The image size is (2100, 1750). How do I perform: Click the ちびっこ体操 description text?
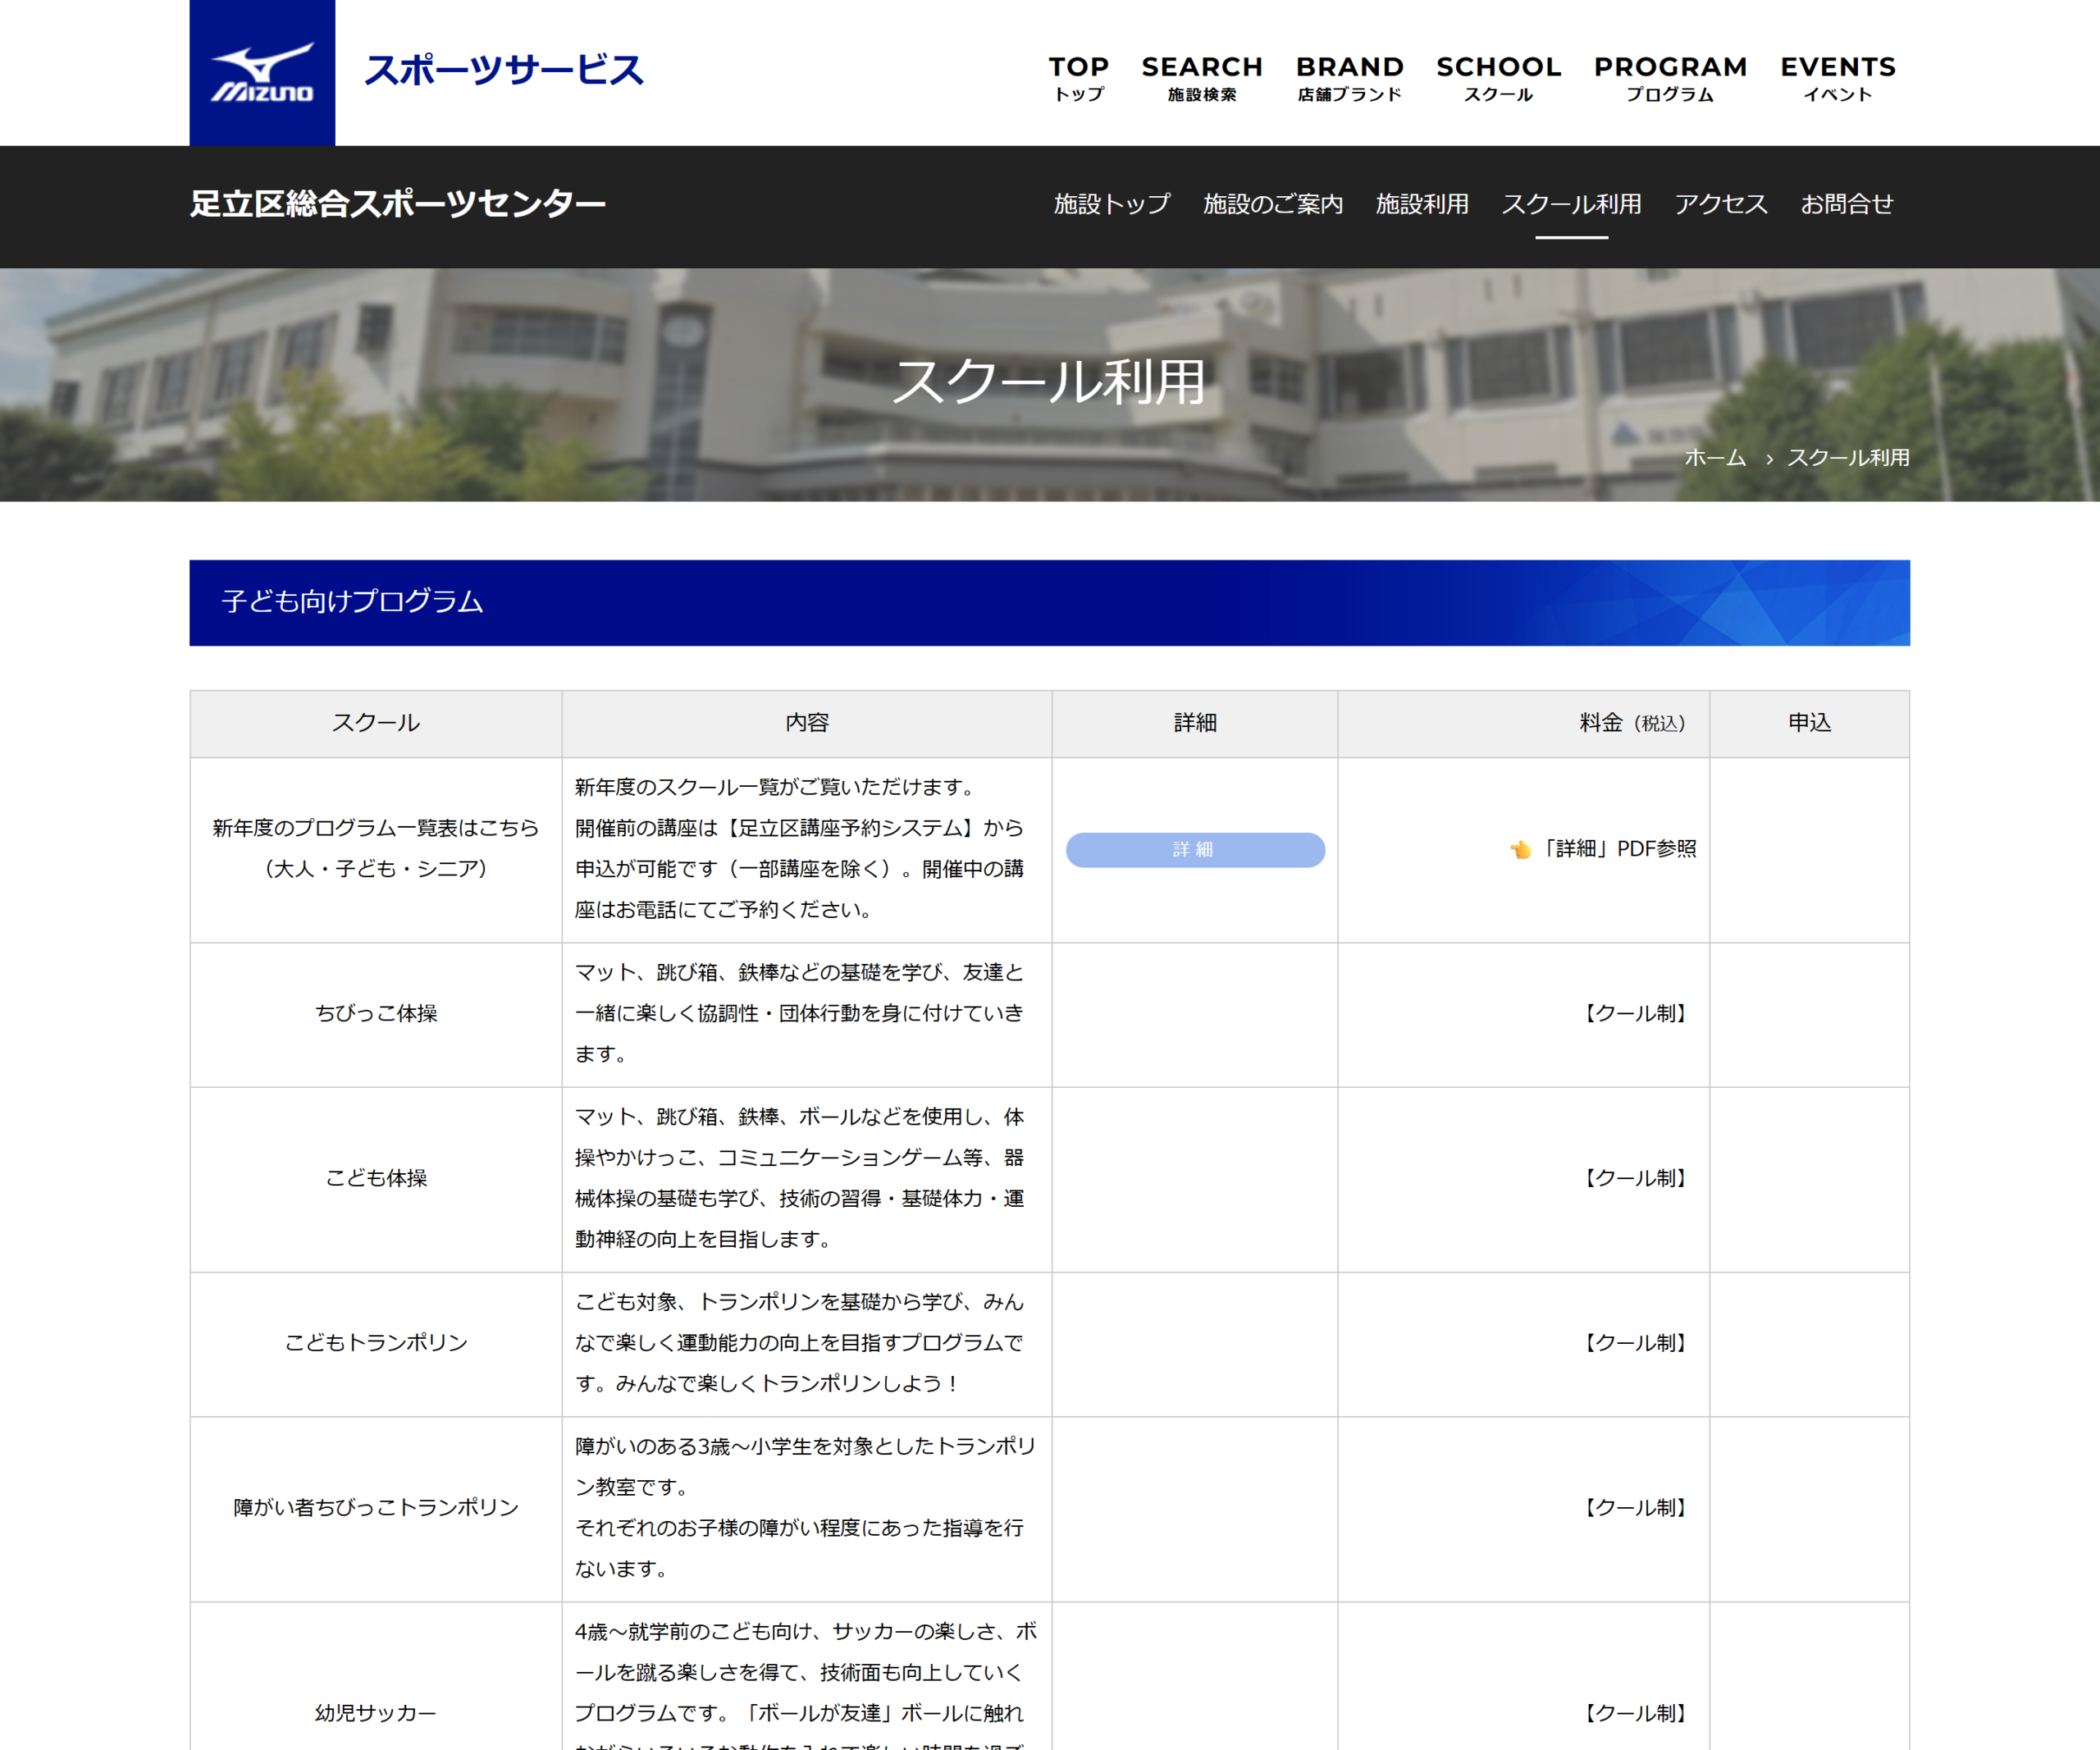800,1014
